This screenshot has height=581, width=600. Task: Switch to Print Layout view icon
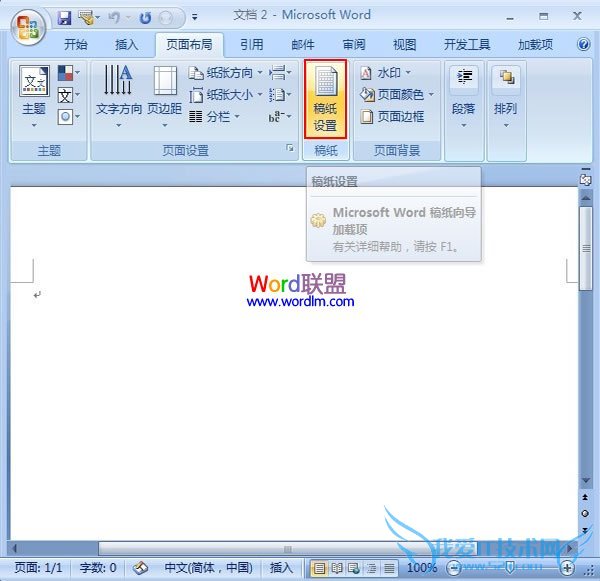(319, 568)
